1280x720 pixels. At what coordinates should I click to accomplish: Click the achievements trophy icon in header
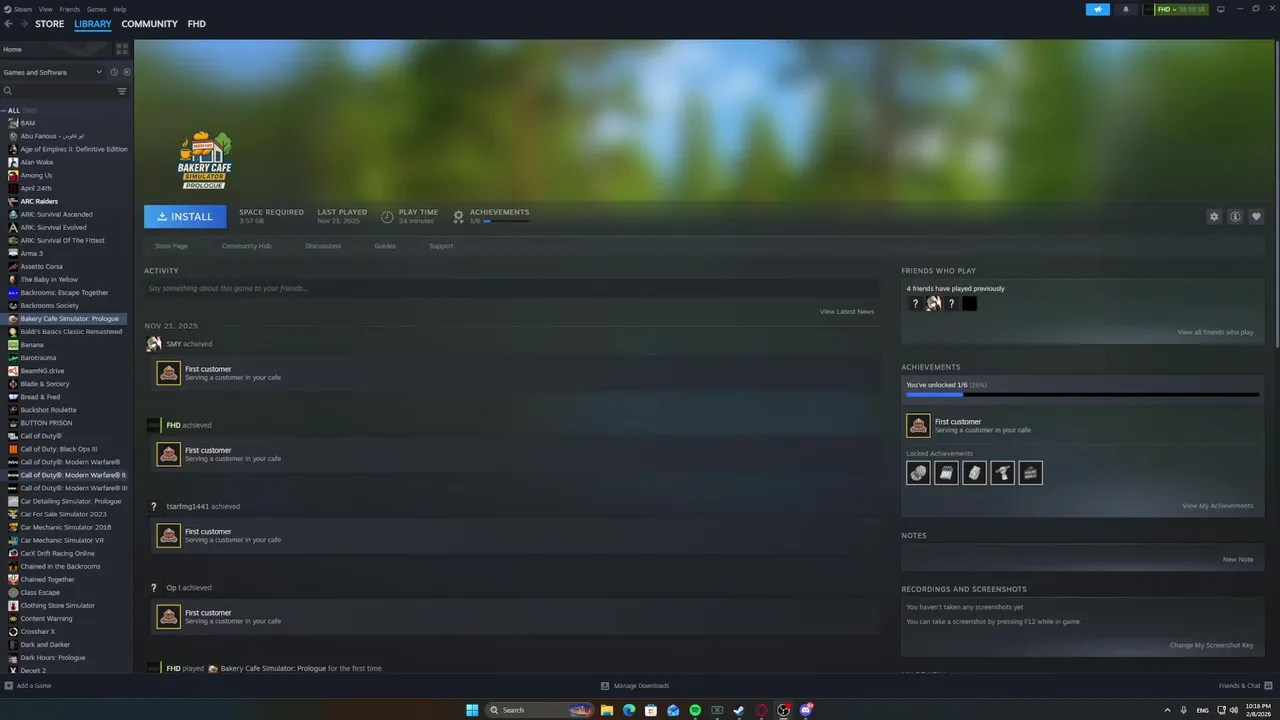[458, 216]
